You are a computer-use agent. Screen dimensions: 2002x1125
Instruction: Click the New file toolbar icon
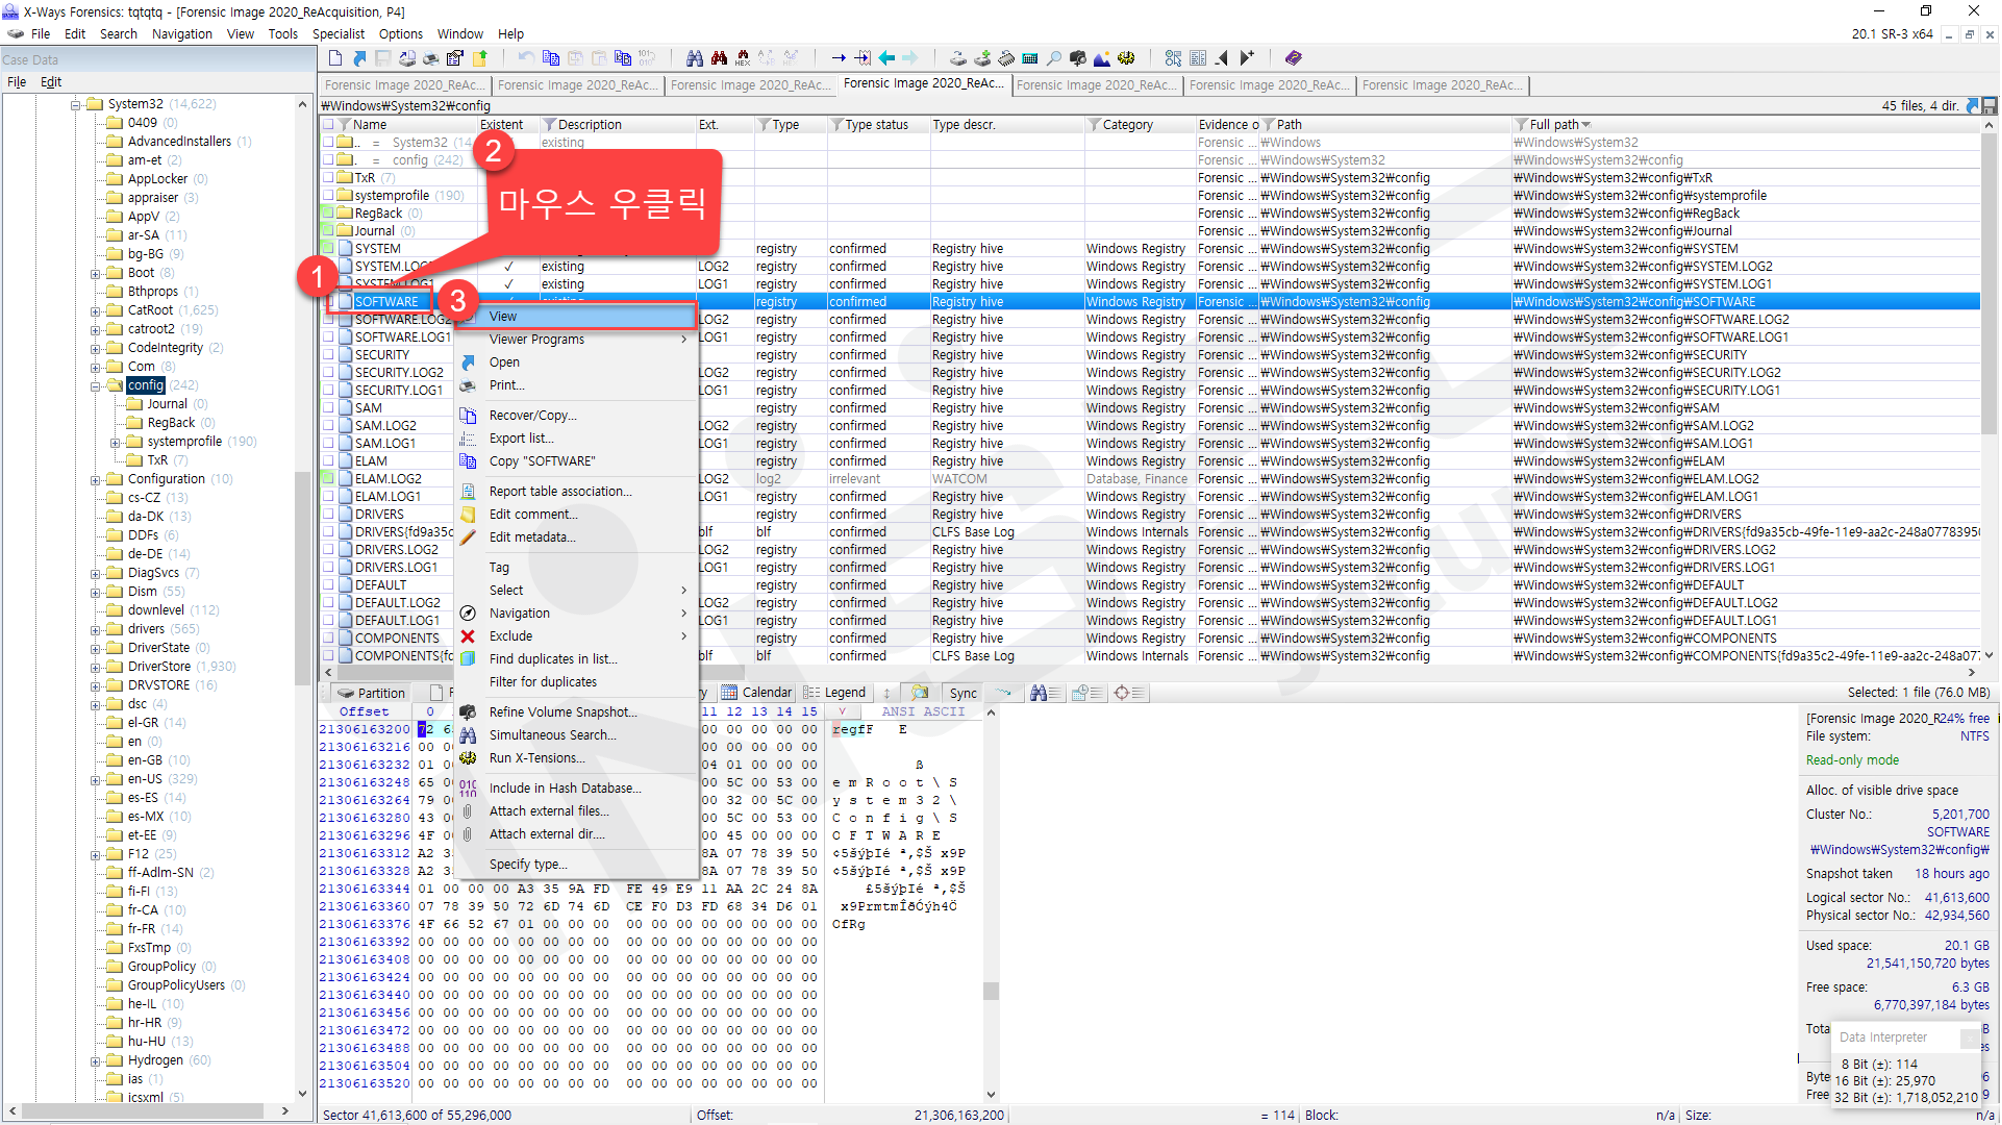point(335,58)
